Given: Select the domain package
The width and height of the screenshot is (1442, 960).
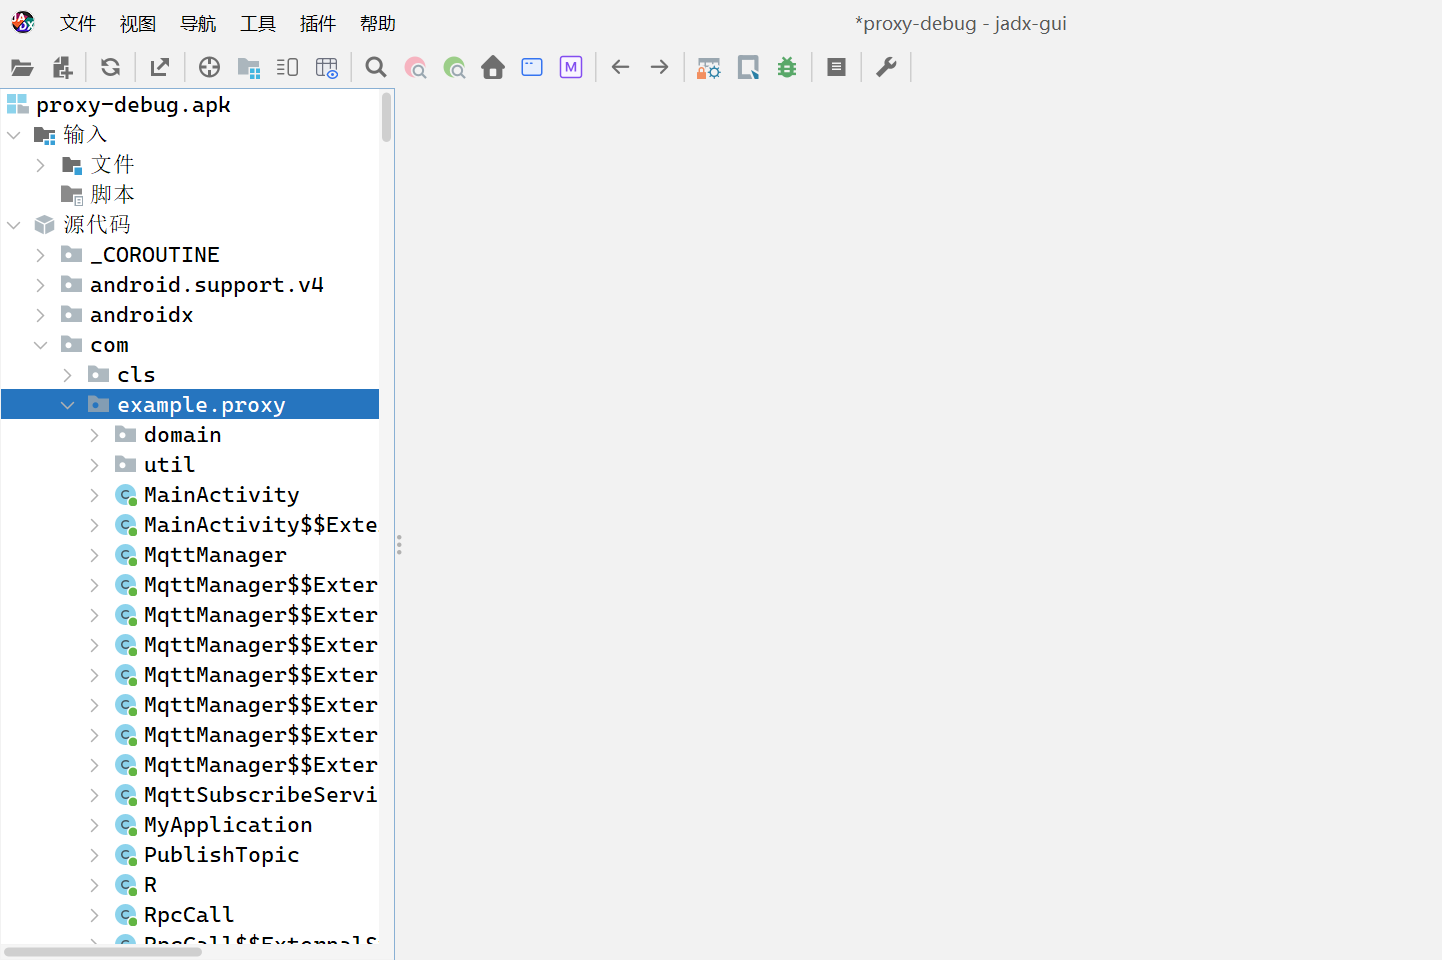Looking at the screenshot, I should click(182, 435).
